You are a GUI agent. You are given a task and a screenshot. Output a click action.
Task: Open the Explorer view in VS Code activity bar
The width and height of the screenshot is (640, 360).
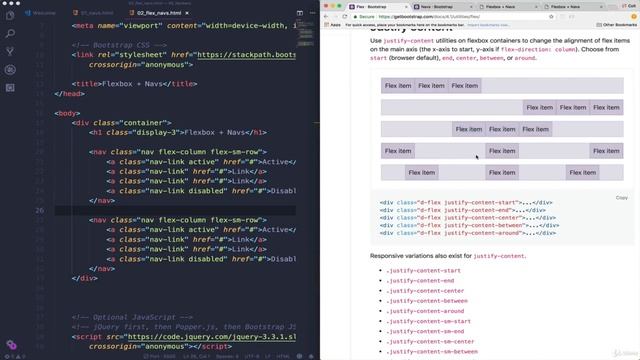click(10, 16)
